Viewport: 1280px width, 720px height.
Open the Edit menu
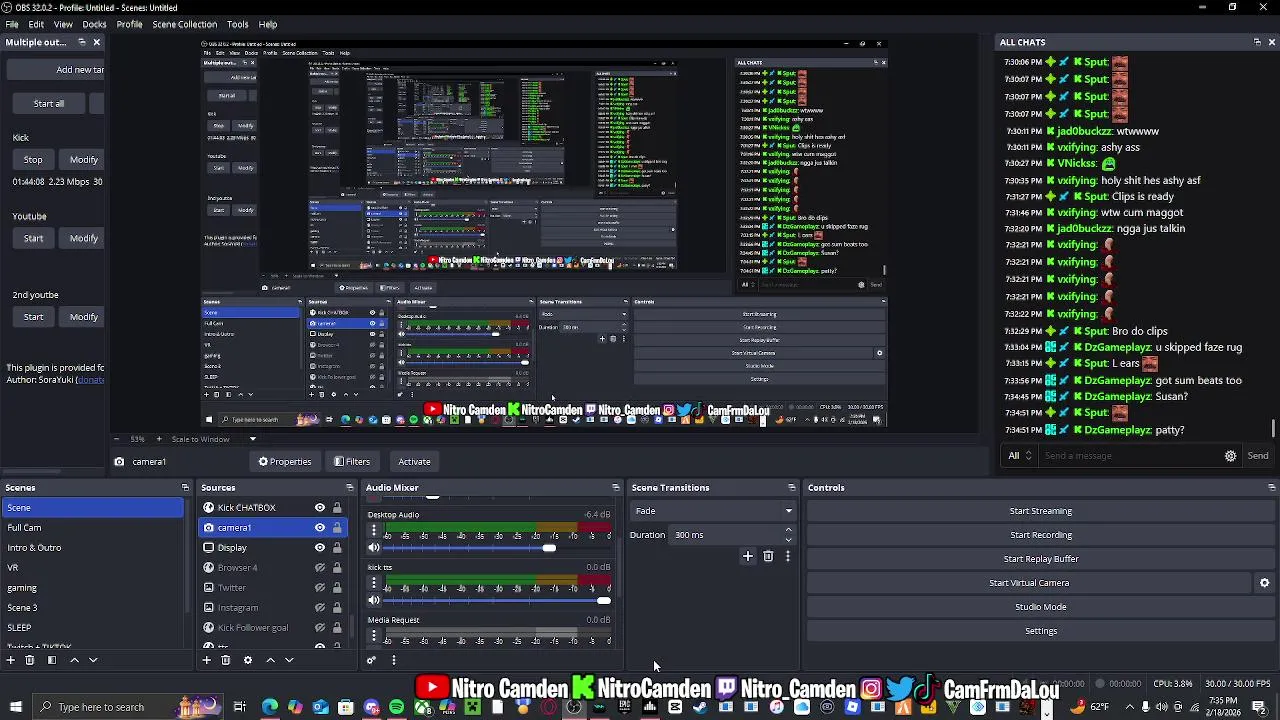pyautogui.click(x=36, y=24)
